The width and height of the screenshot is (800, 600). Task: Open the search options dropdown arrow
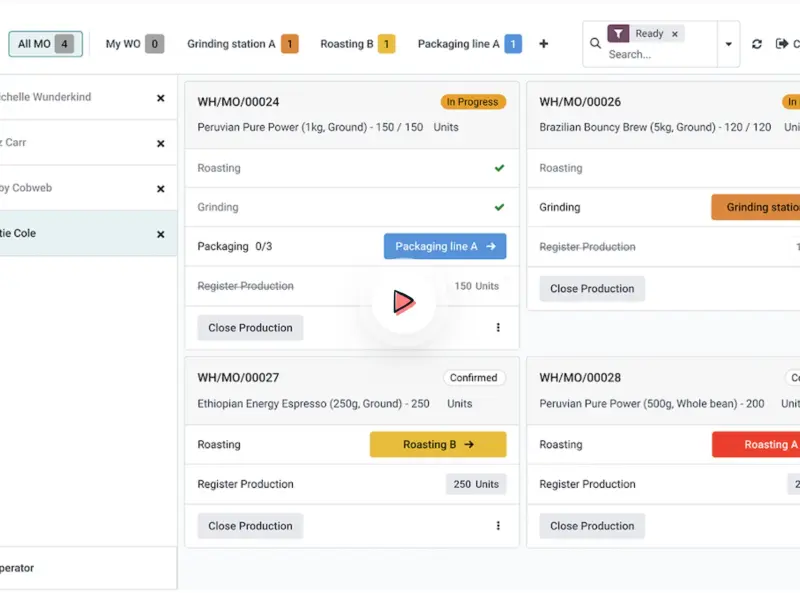pyautogui.click(x=728, y=45)
